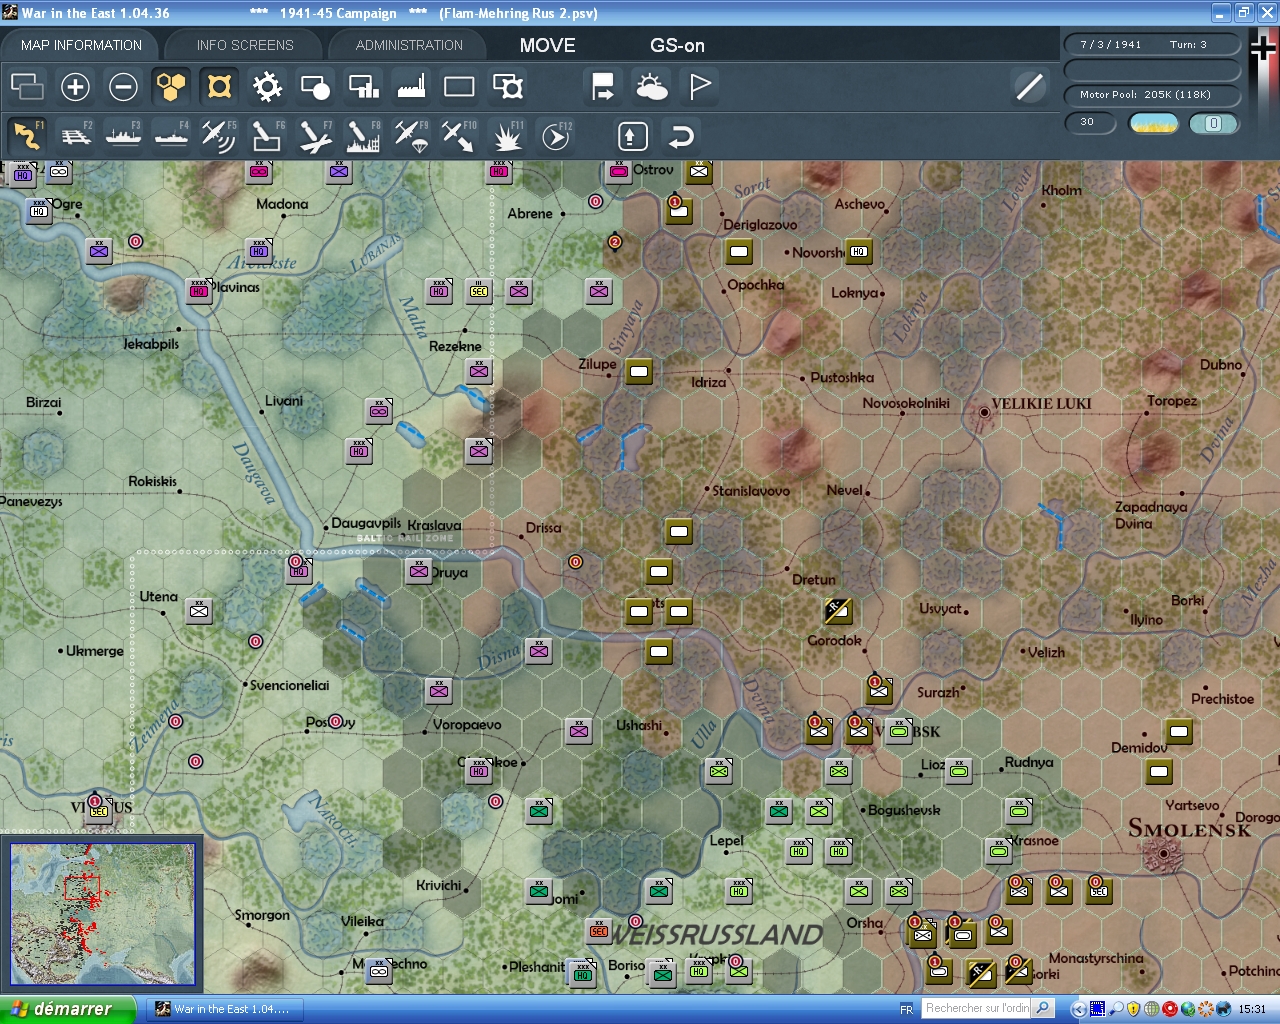Select the Soviet unit counter near Idriza
The height and width of the screenshot is (1024, 1280).
639,372
